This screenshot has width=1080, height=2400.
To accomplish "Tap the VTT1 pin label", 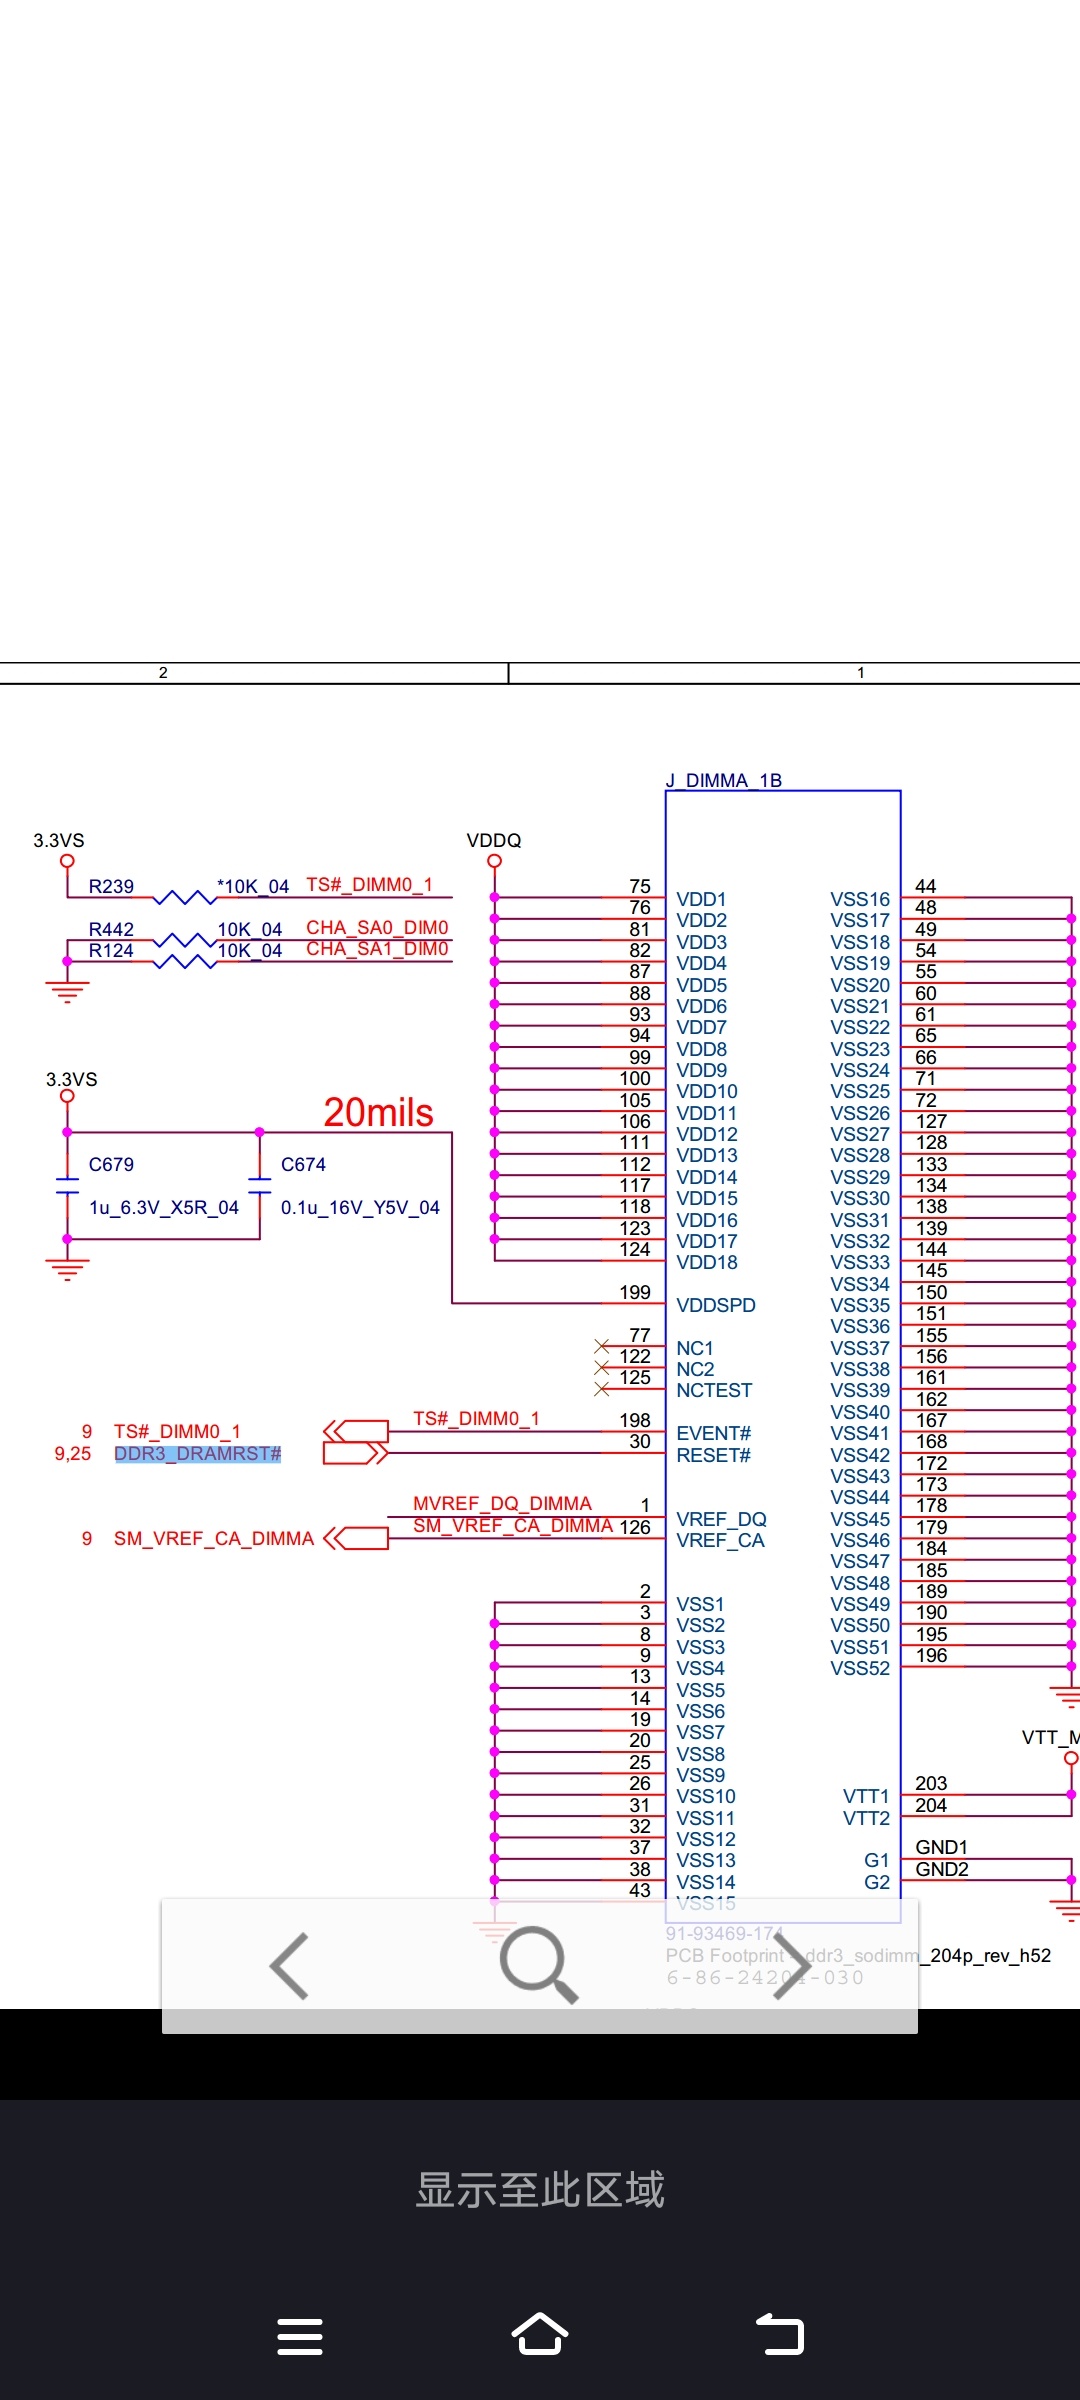I will [866, 1796].
